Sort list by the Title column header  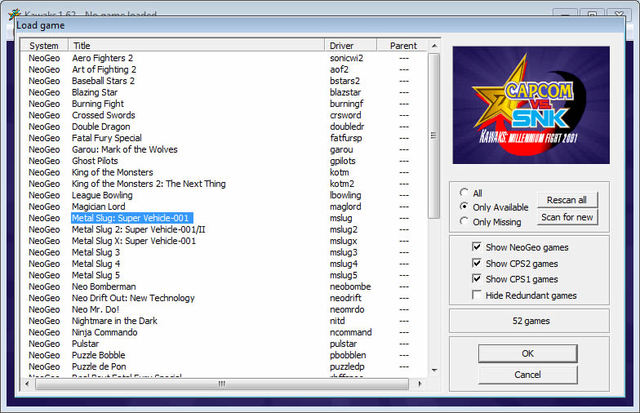(x=196, y=46)
